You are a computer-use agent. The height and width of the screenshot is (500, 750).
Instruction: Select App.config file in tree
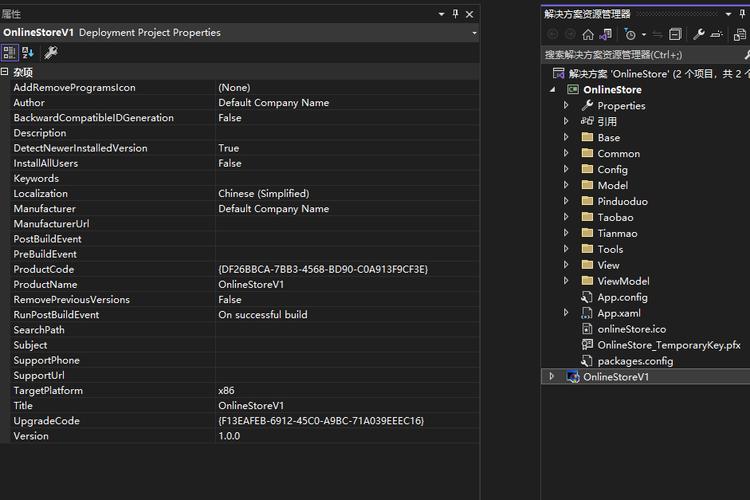point(622,297)
